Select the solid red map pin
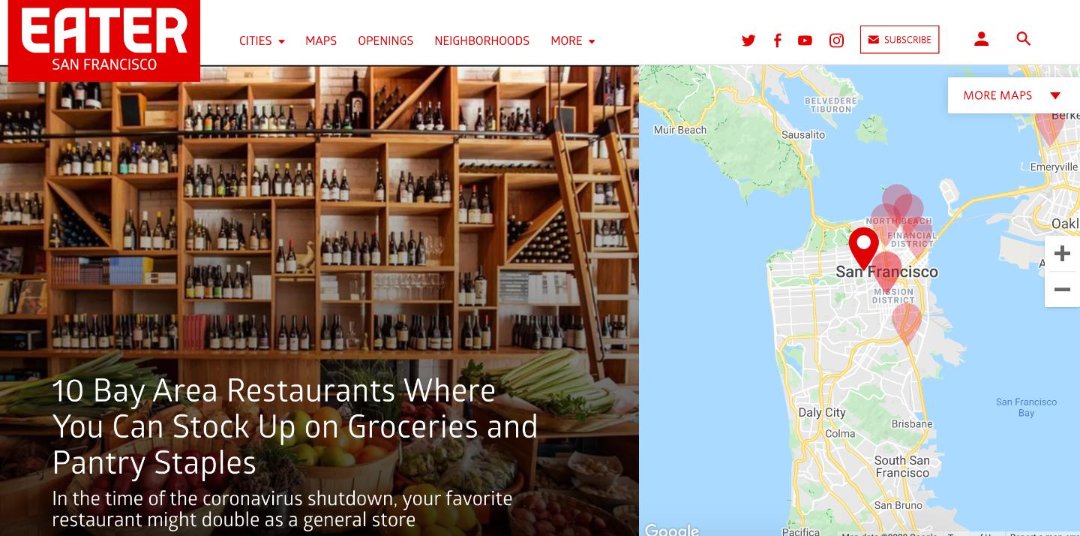 [863, 248]
